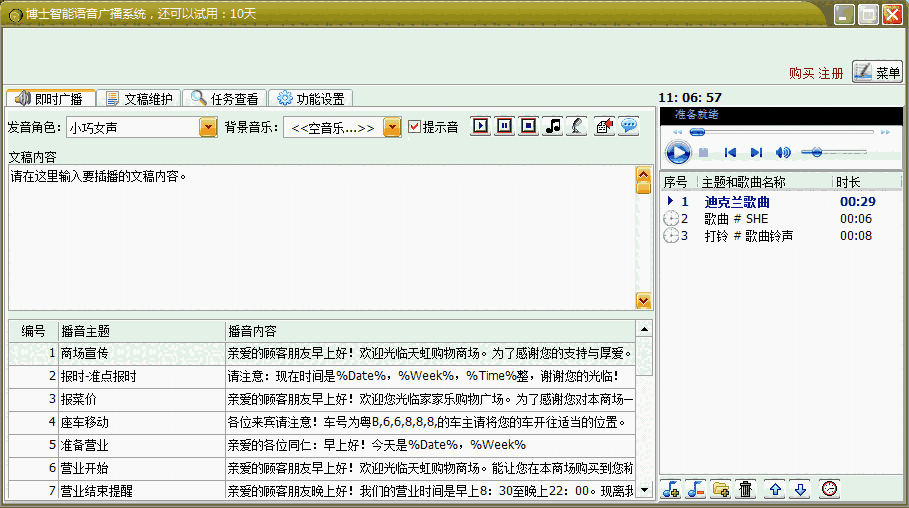Image resolution: width=909 pixels, height=508 pixels.
Task: Add a song with the note-plus icon
Action: pos(671,489)
